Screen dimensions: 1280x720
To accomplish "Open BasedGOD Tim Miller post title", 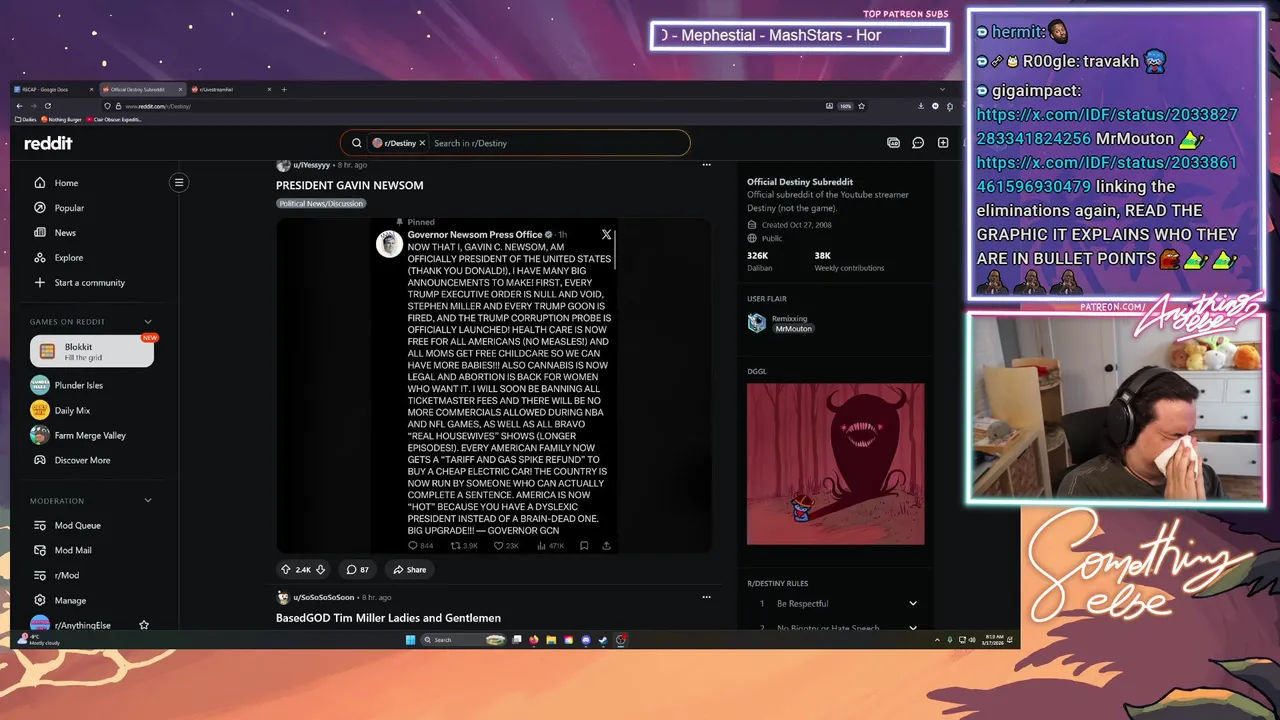I will pos(388,618).
